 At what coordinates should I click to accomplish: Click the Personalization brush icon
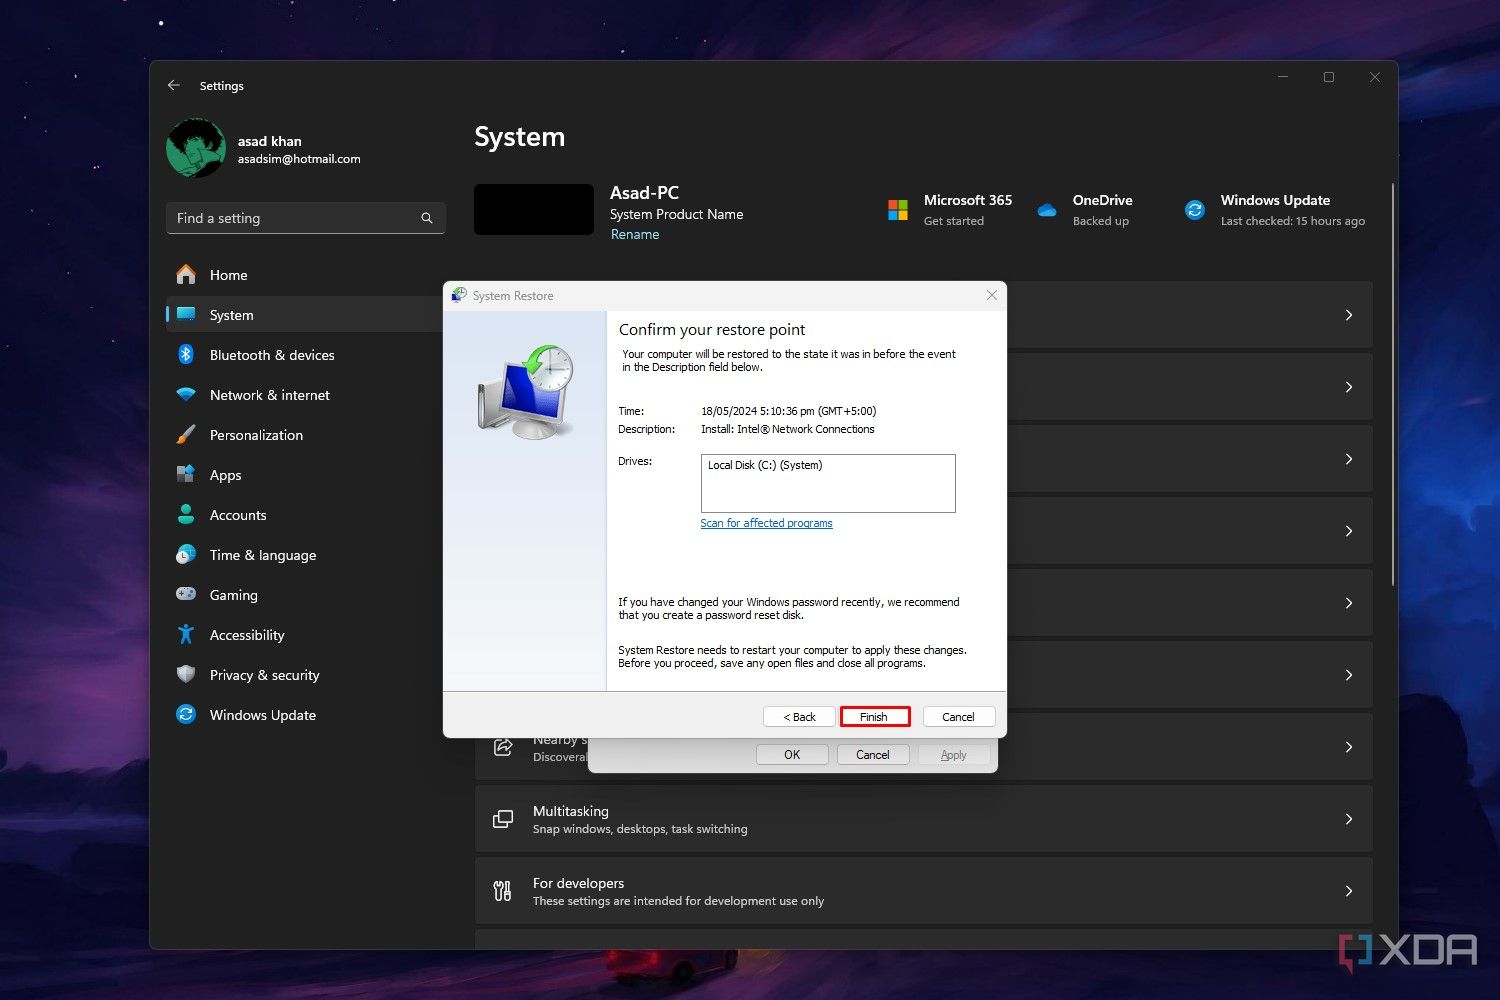[186, 434]
